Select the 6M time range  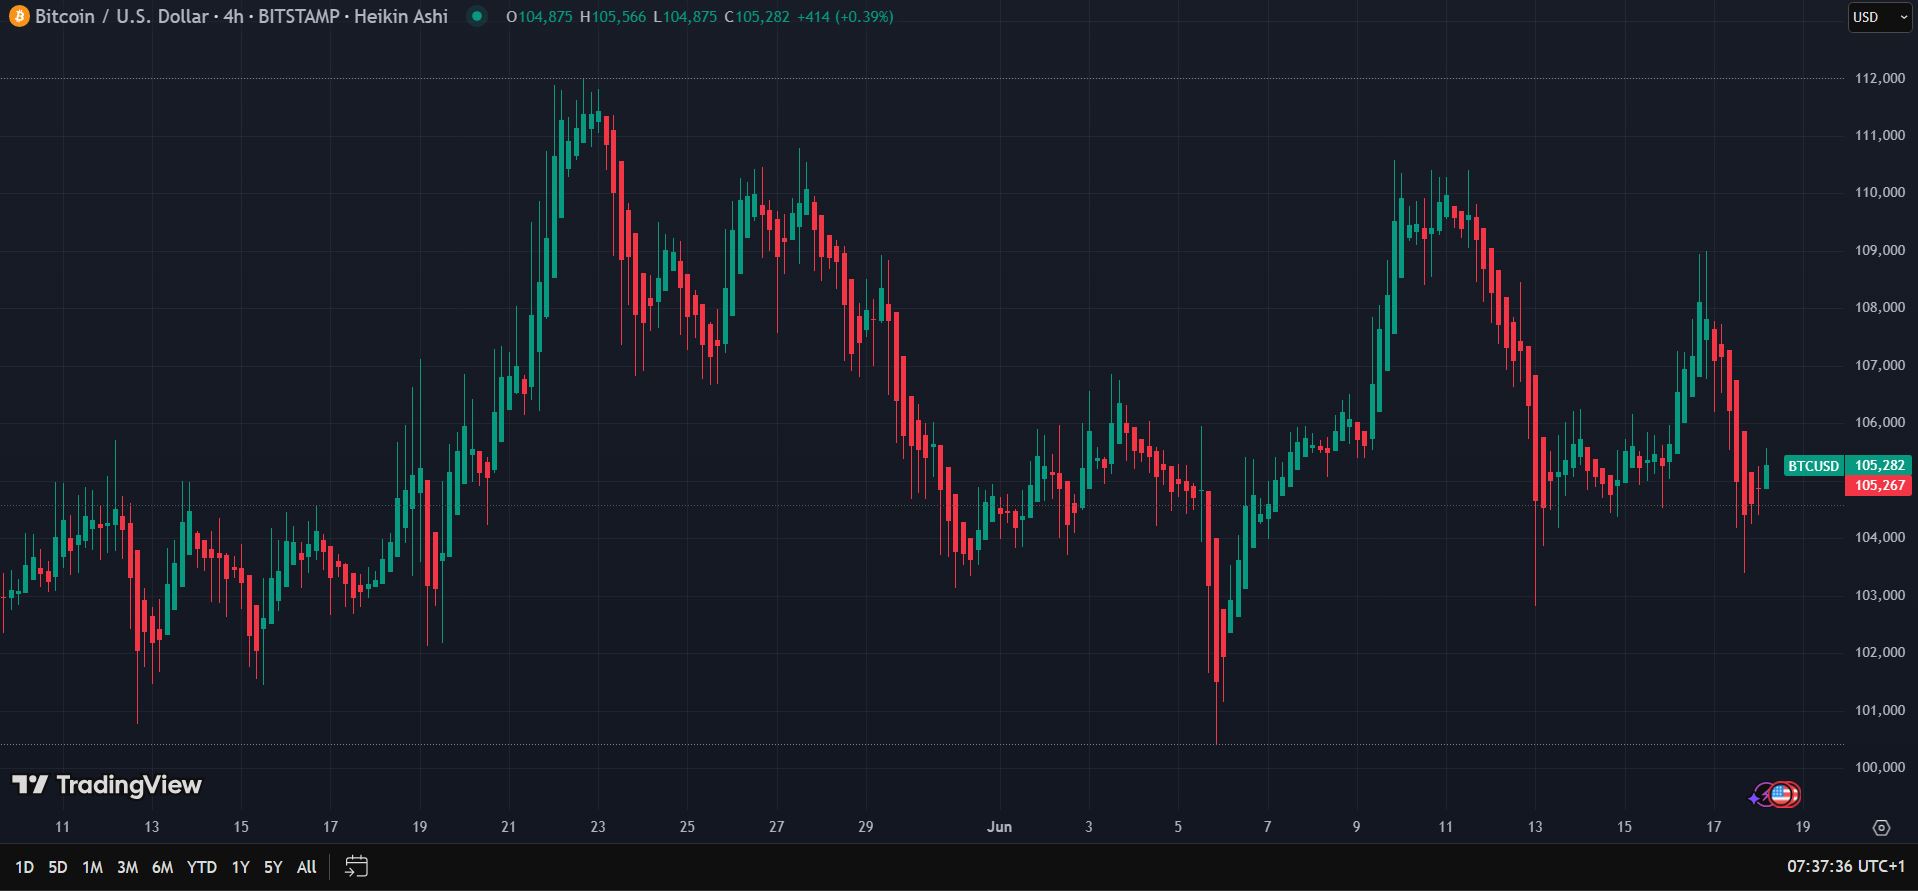click(162, 867)
